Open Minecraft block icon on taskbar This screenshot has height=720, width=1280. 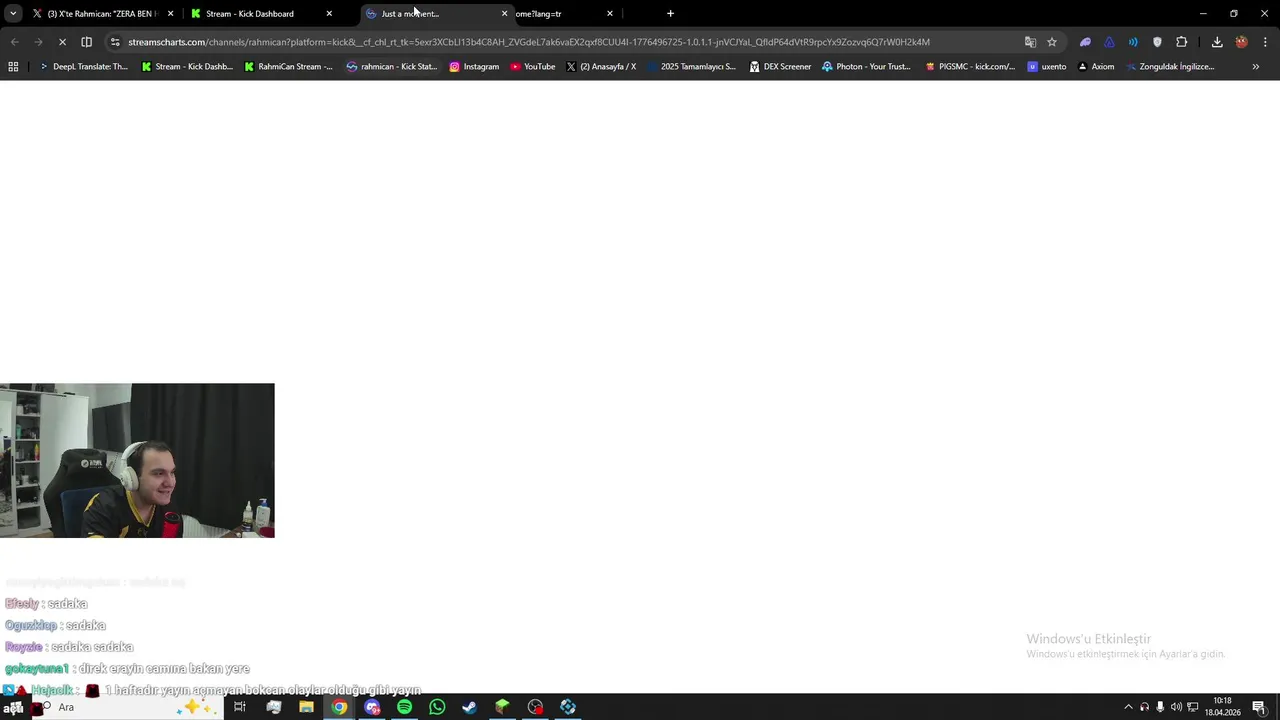click(x=502, y=707)
